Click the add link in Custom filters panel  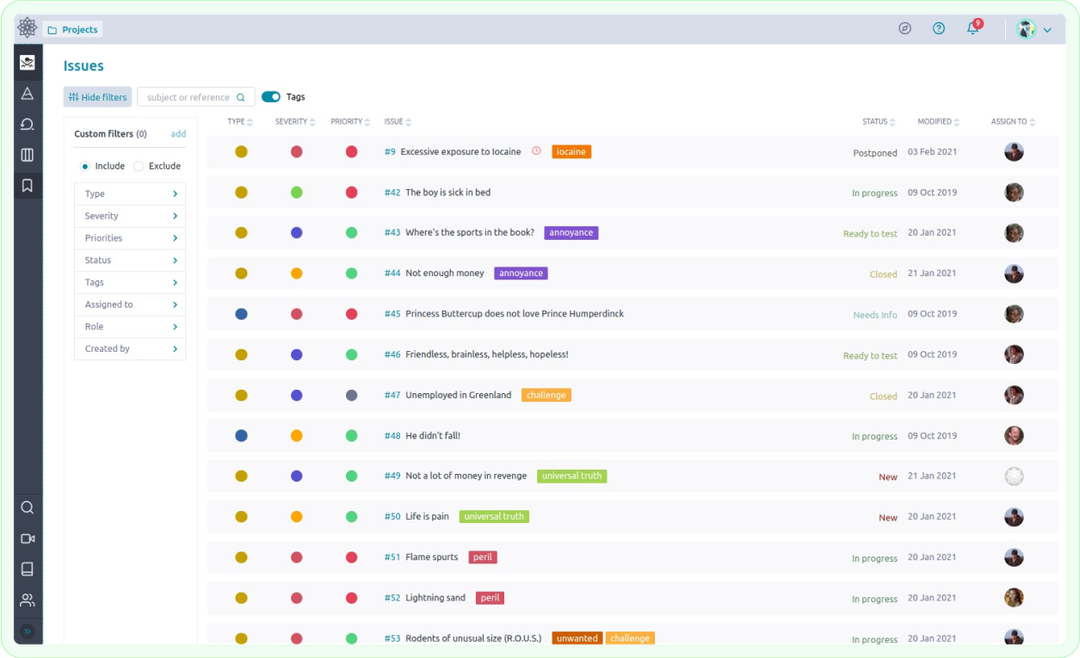point(178,133)
